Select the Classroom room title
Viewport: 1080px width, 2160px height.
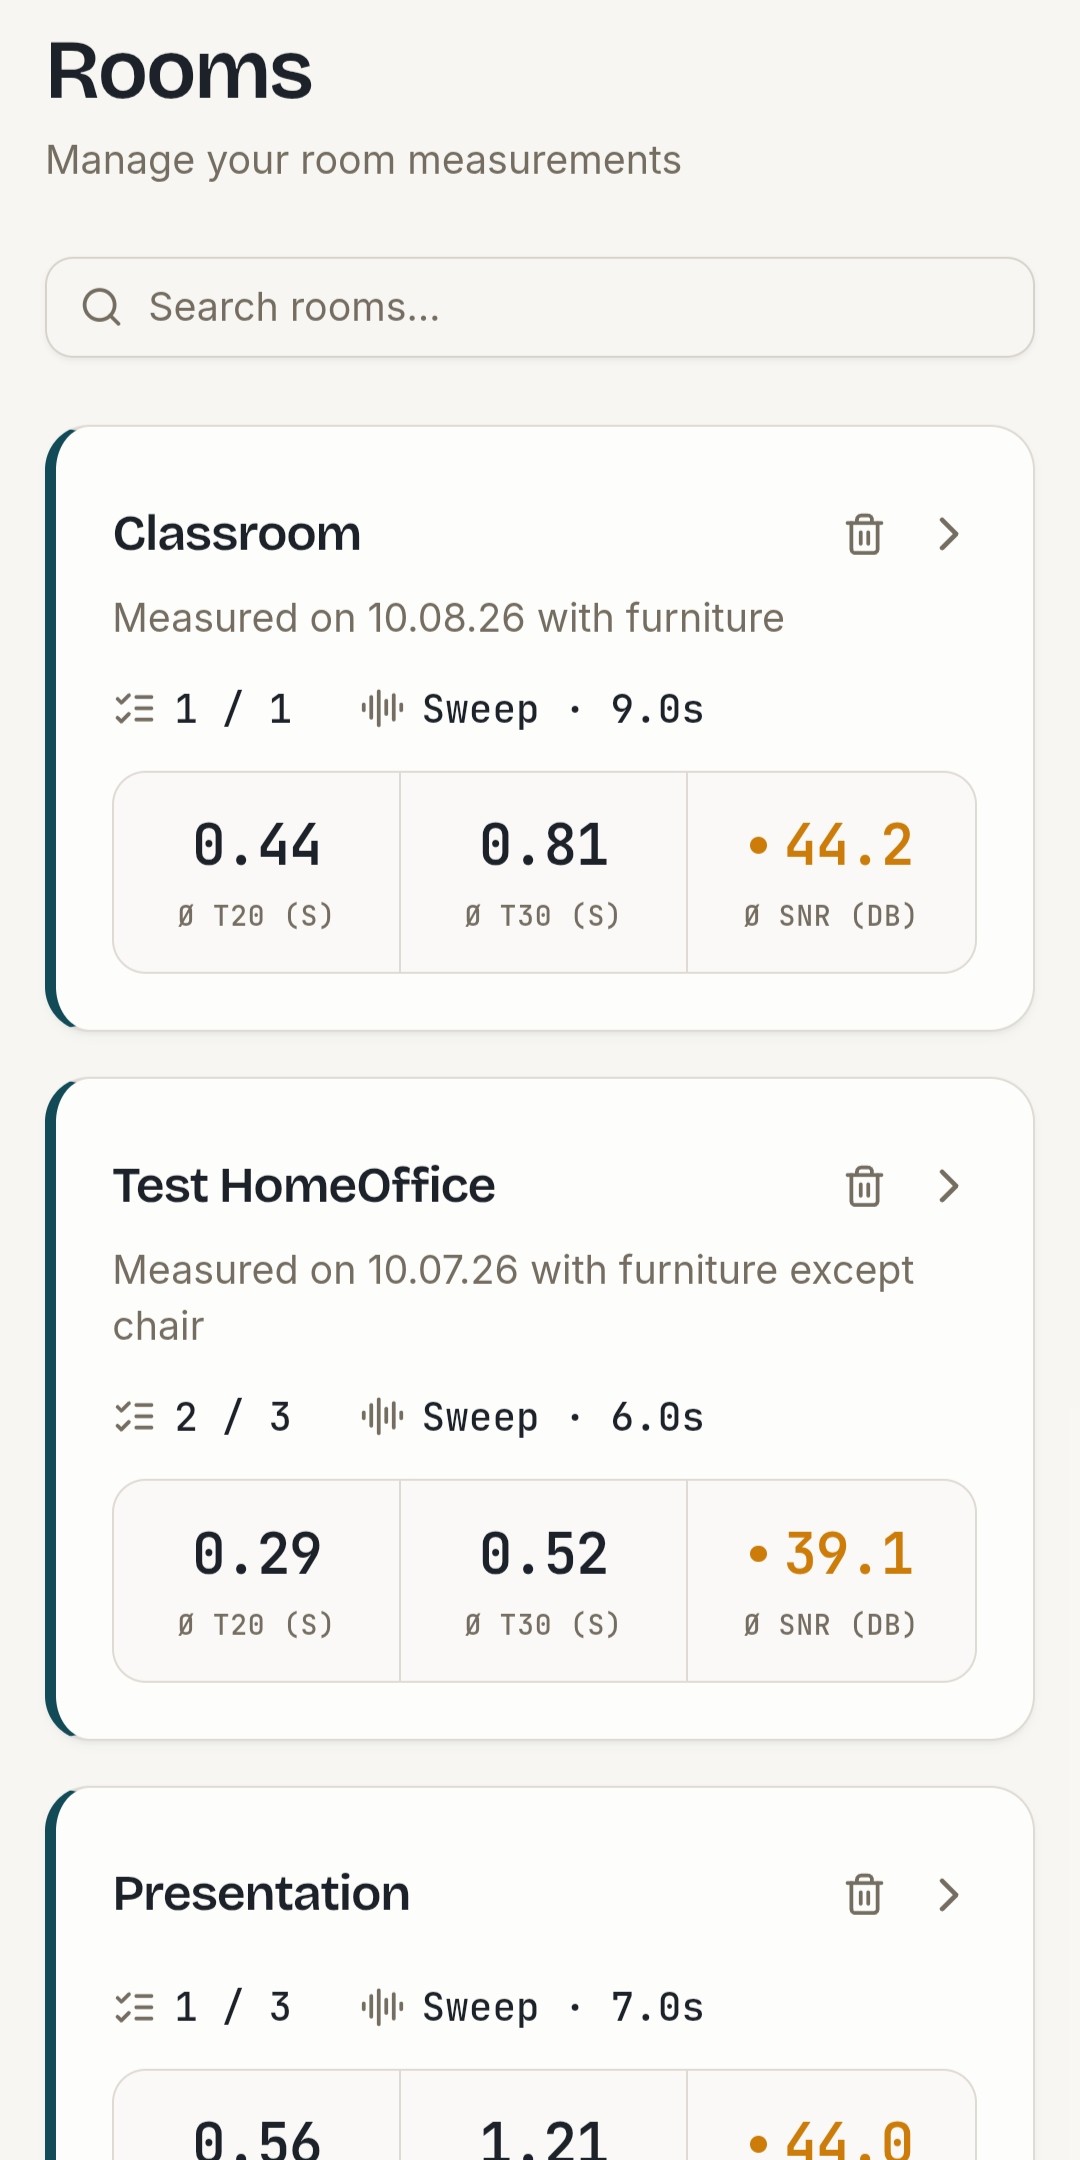coord(237,534)
